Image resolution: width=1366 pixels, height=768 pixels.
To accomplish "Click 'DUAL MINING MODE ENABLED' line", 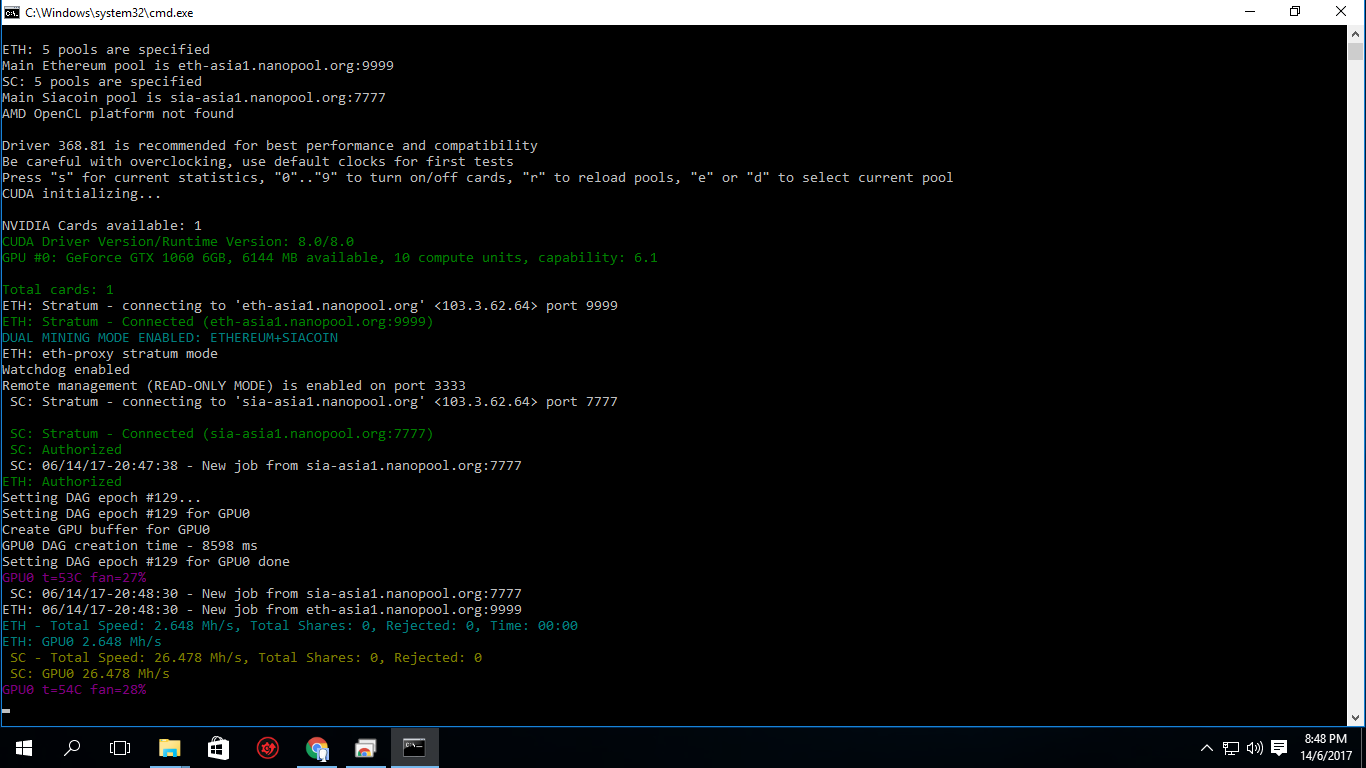I will point(170,338).
